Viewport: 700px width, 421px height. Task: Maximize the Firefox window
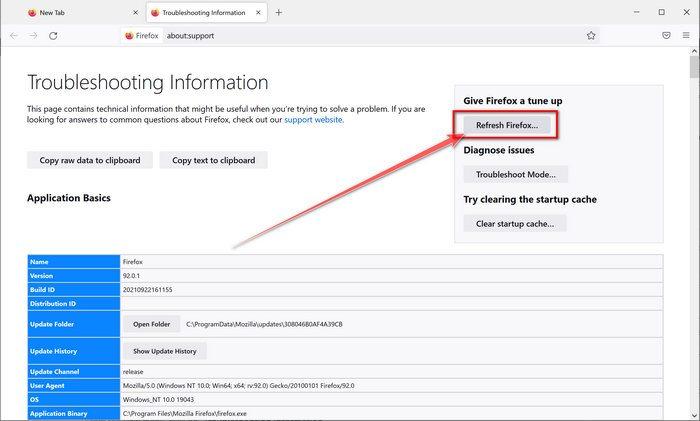[x=662, y=13]
